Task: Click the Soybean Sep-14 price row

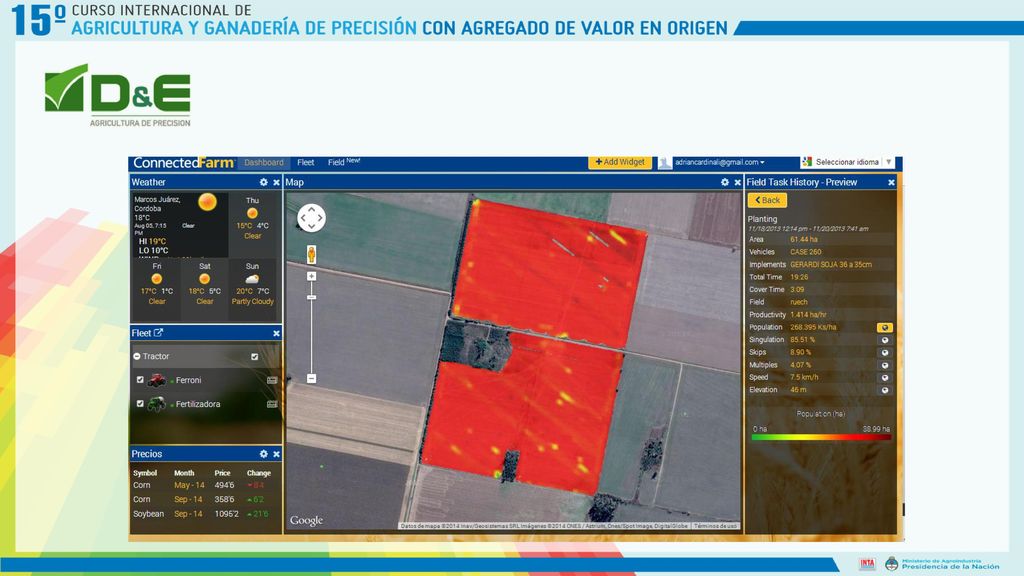Action: click(x=202, y=514)
